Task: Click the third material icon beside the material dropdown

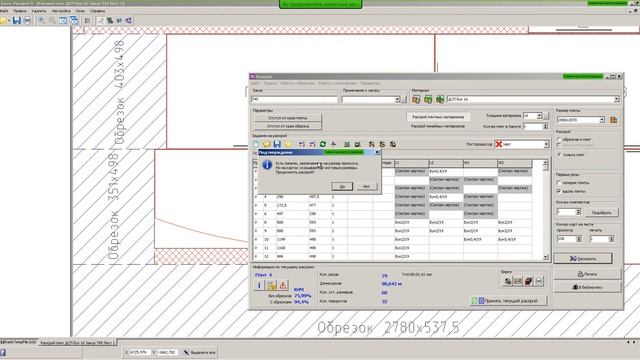Action: [x=440, y=99]
